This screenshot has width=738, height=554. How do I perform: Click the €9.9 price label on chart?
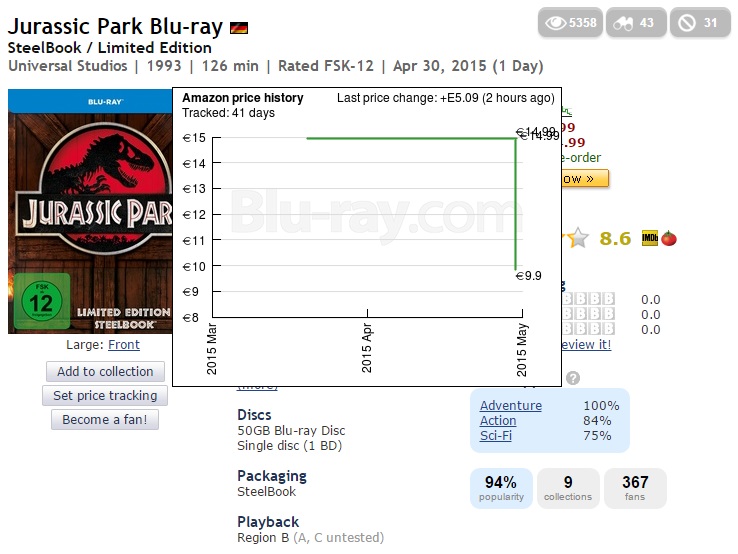point(529,275)
